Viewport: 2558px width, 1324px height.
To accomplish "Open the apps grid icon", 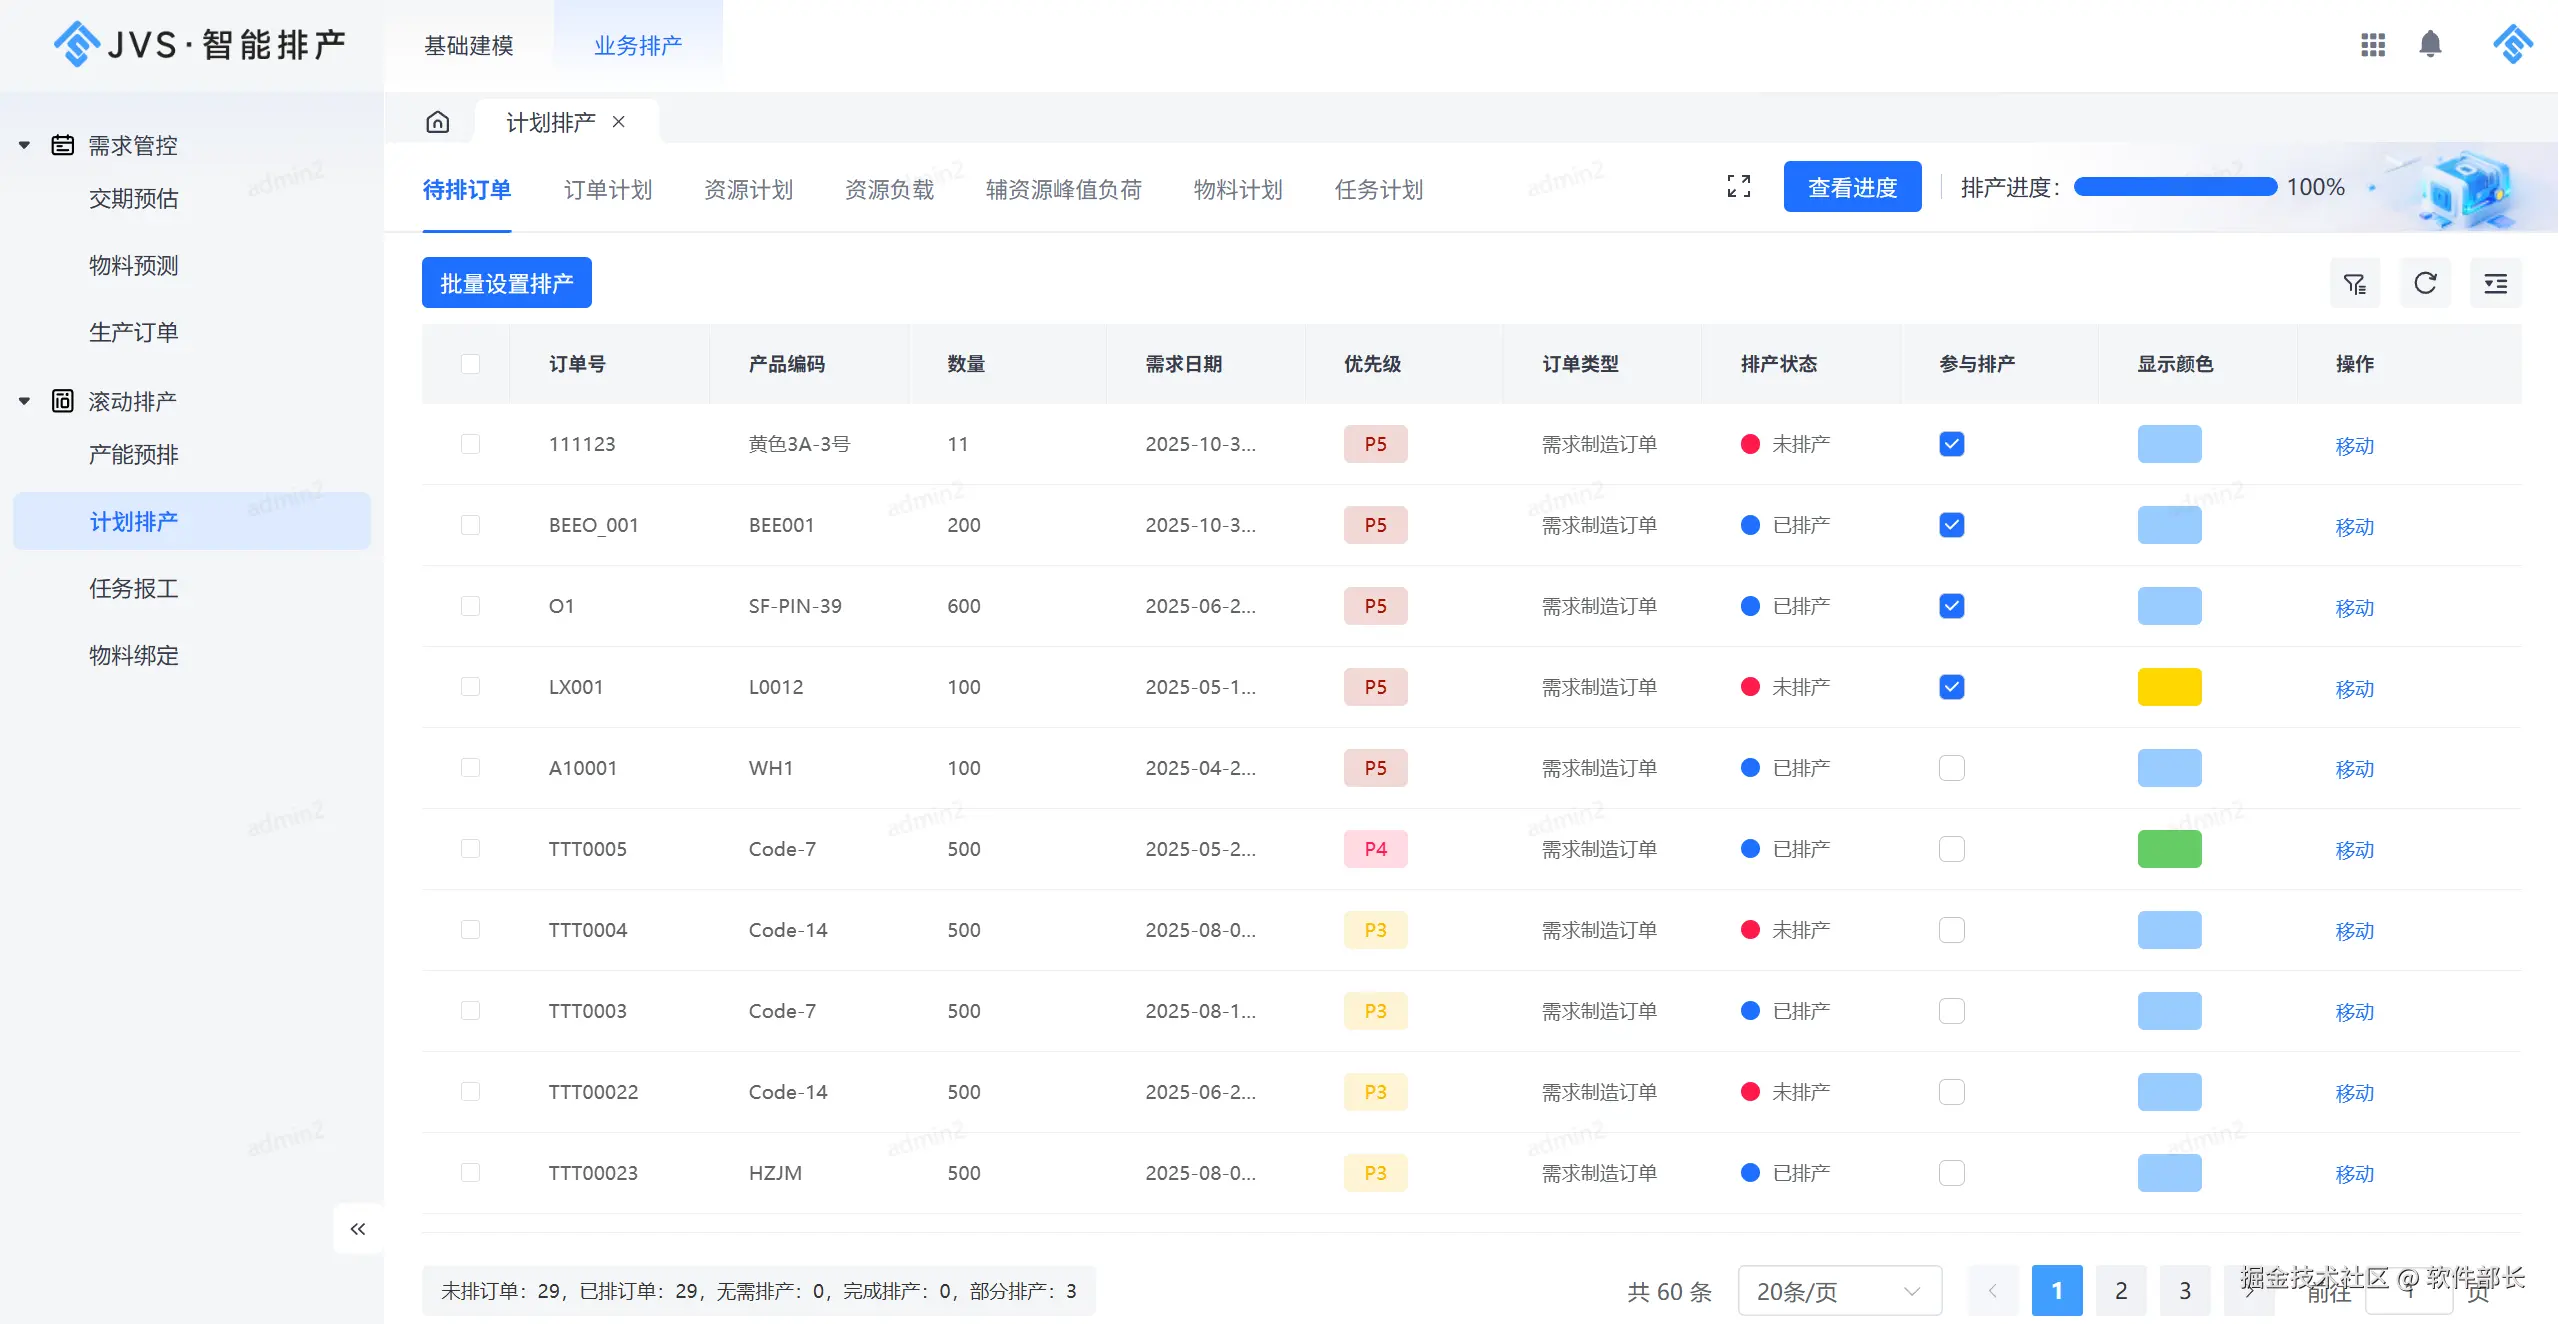I will coord(2372,45).
